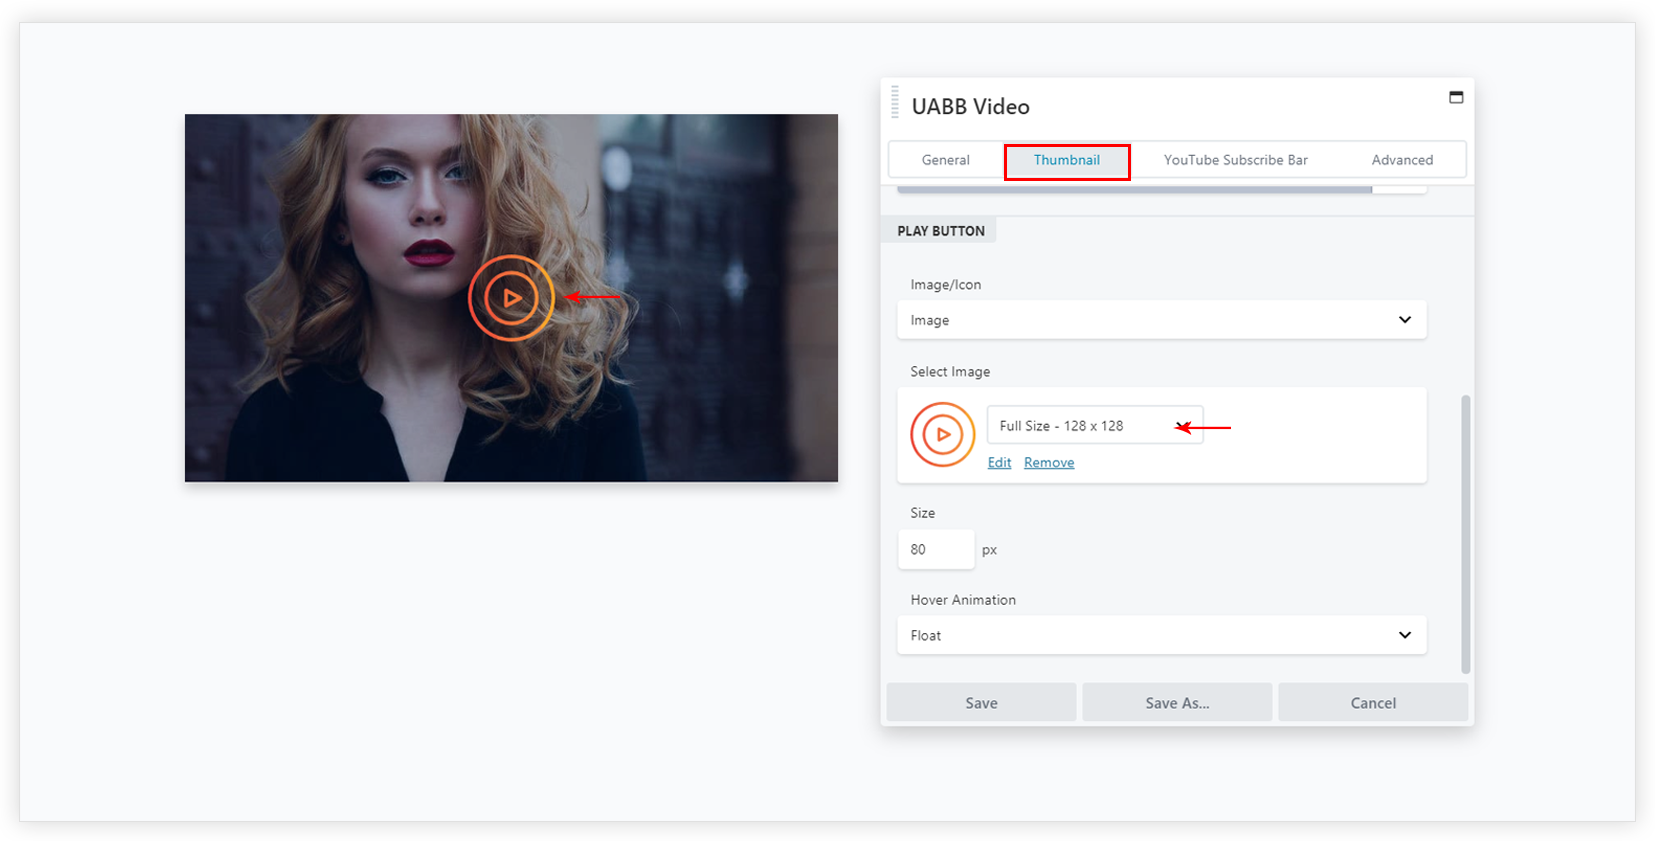Open the Hover Animation dropdown set to Float
Screen dimensions: 1655x841
tap(1161, 636)
